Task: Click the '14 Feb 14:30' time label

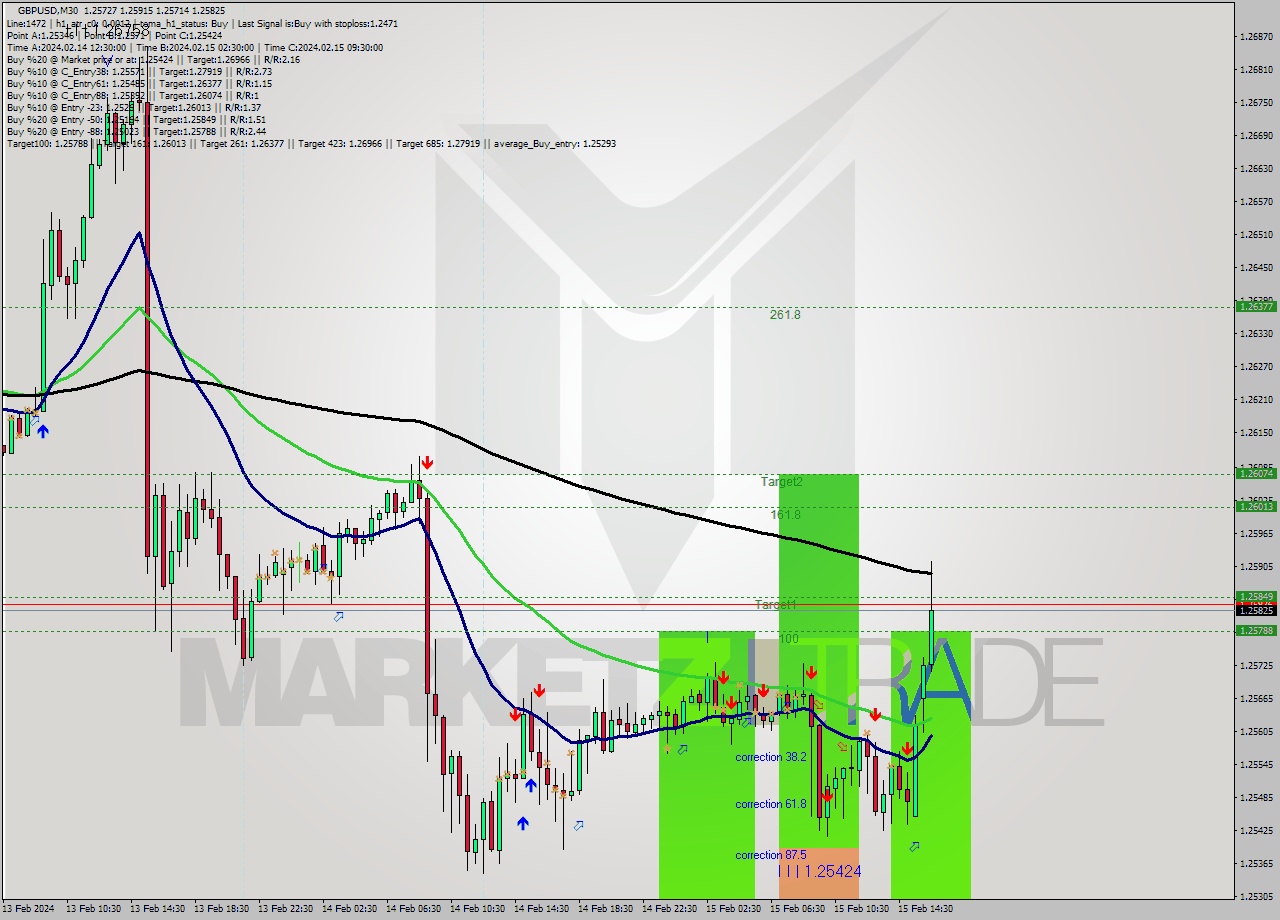Action: coord(541,909)
